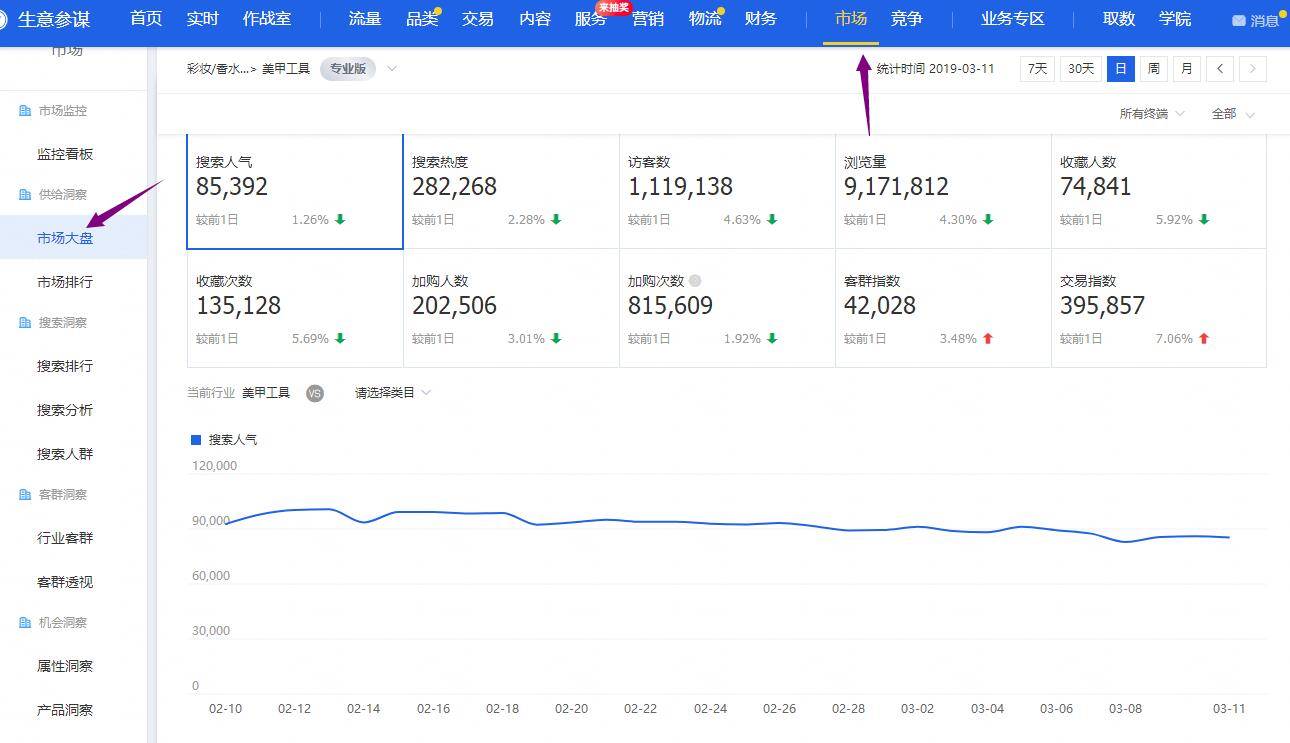Viewport: 1290px width, 743px height.
Task: Click the 专业版 badge
Action: tap(348, 69)
